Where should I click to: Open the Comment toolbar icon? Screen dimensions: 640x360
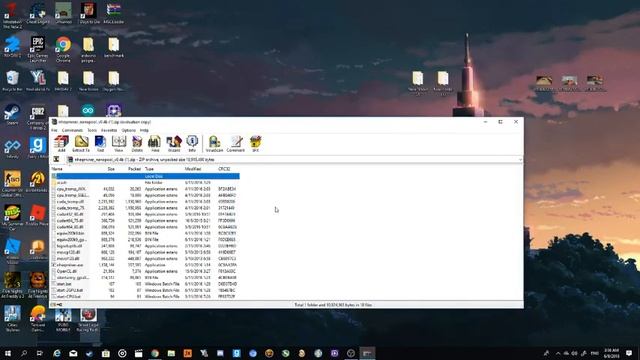236,144
